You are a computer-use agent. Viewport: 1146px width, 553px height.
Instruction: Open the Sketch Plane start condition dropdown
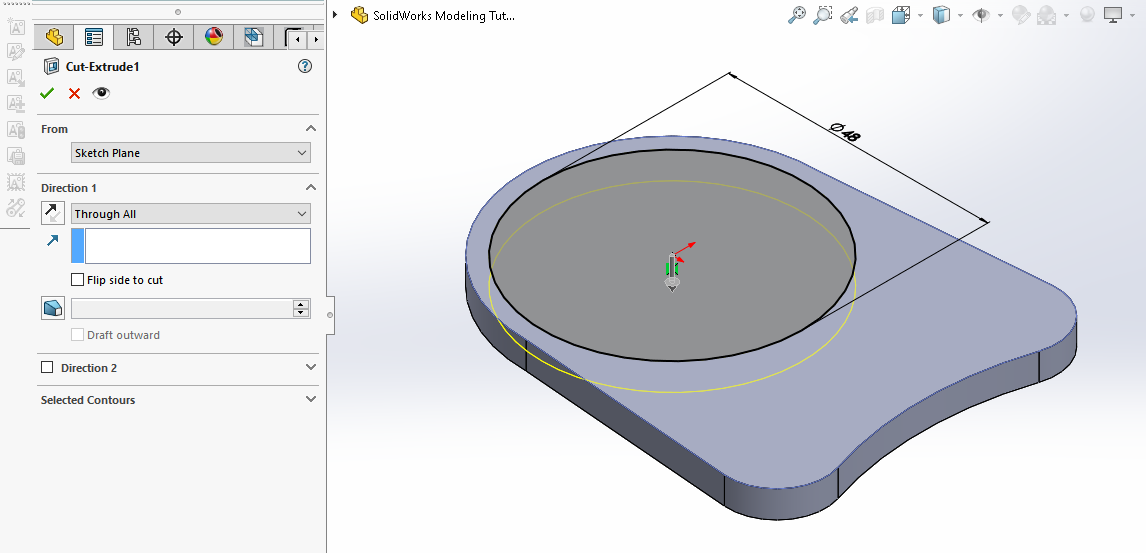point(190,153)
